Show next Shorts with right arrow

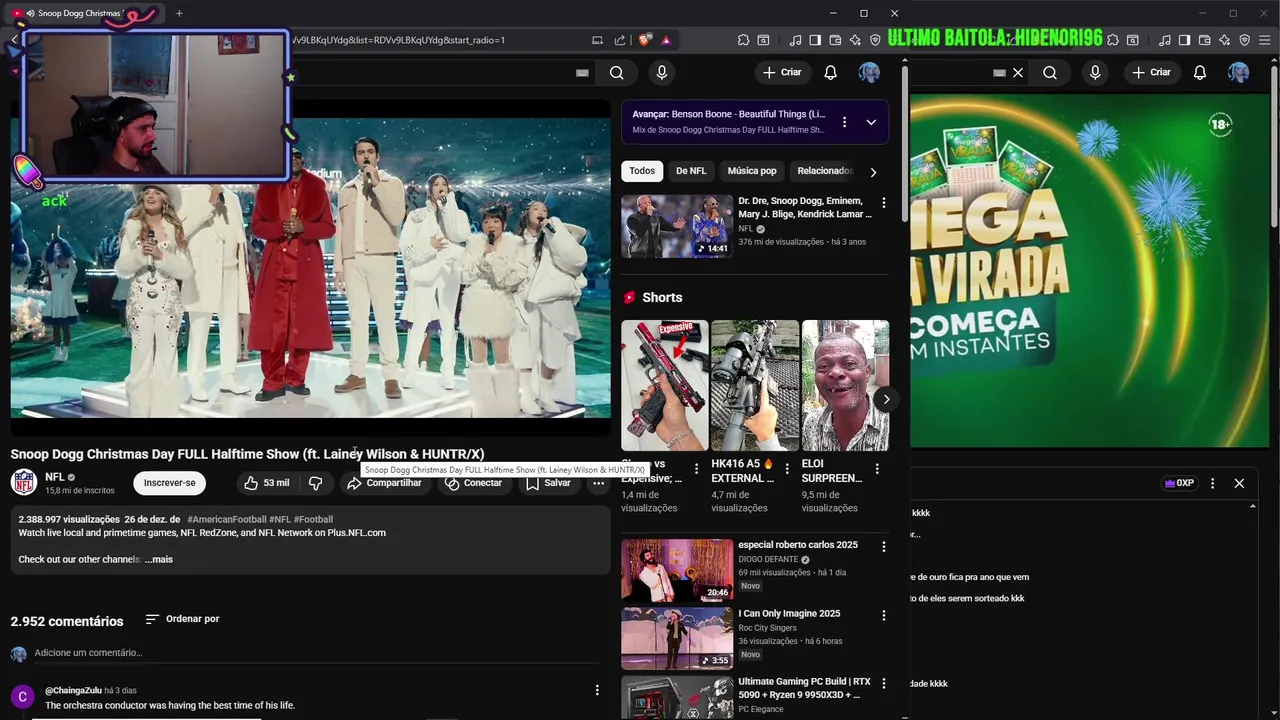[x=886, y=399]
